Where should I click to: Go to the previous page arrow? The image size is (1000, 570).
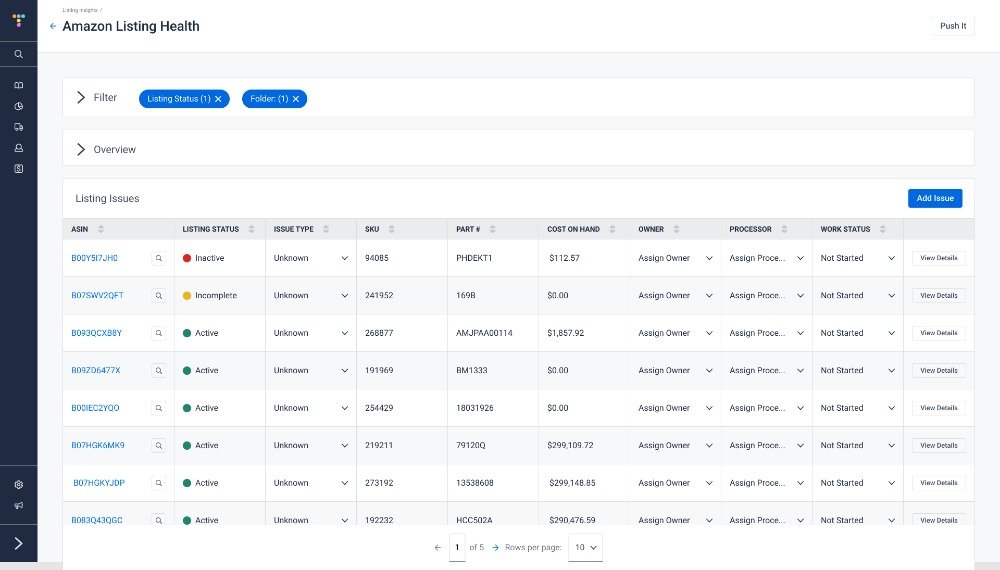[x=438, y=548]
